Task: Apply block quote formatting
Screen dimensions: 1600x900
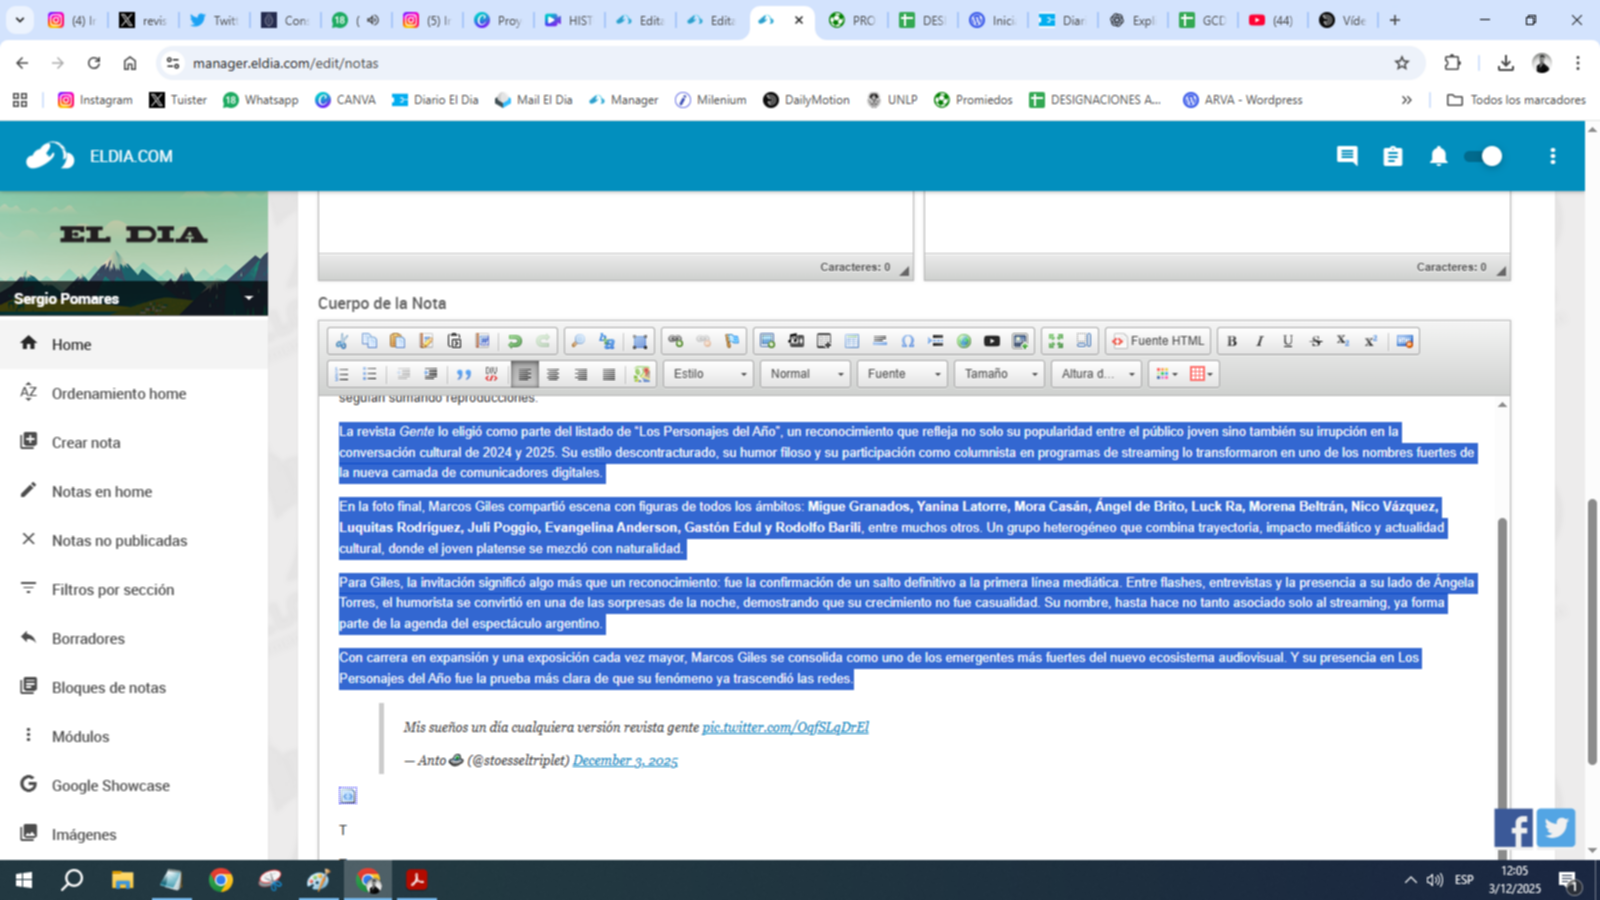Action: pos(463,374)
